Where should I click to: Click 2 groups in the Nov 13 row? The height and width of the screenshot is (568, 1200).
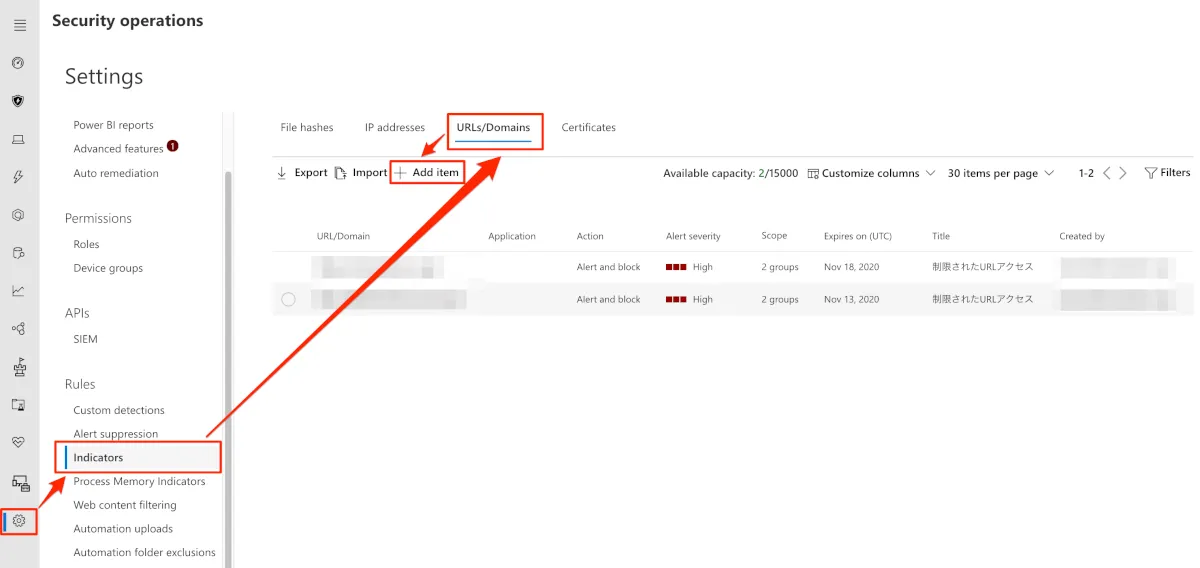tap(780, 299)
